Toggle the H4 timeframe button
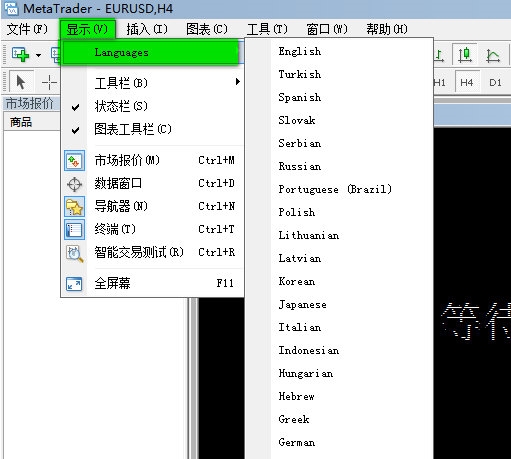The height and width of the screenshot is (459, 511). [x=467, y=82]
